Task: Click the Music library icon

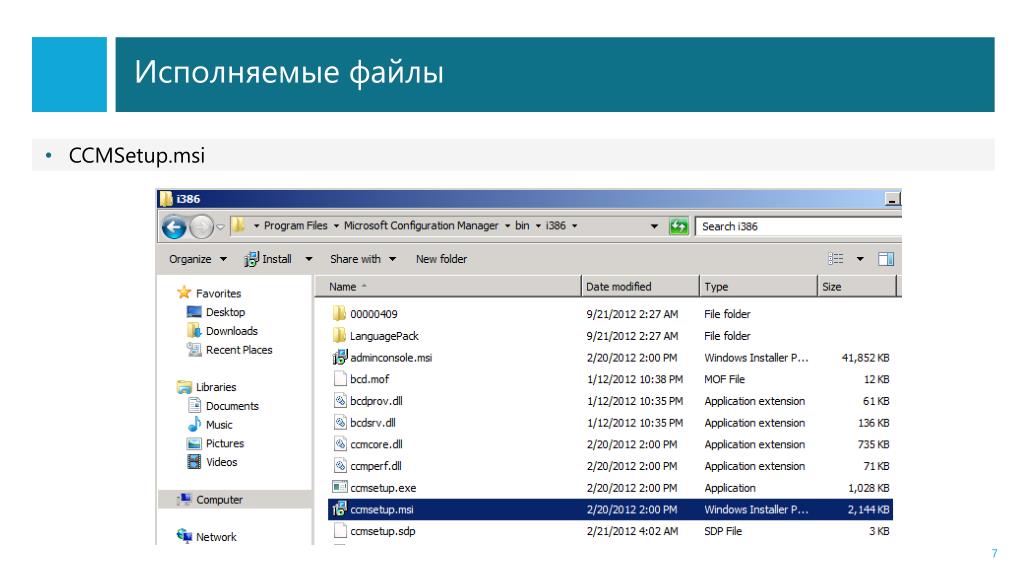Action: coord(194,425)
